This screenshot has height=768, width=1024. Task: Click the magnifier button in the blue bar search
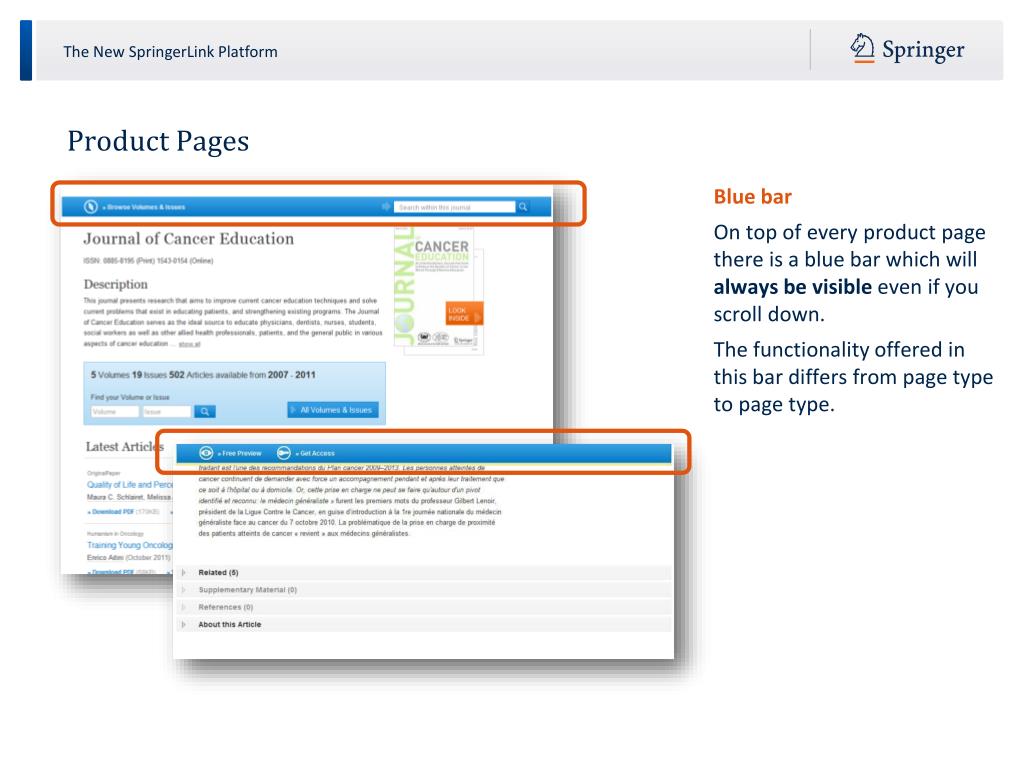(523, 207)
